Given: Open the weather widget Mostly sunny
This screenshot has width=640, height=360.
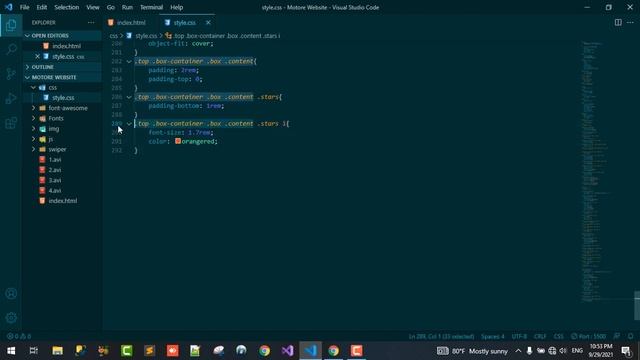Looking at the screenshot, I should pyautogui.click(x=472, y=351).
